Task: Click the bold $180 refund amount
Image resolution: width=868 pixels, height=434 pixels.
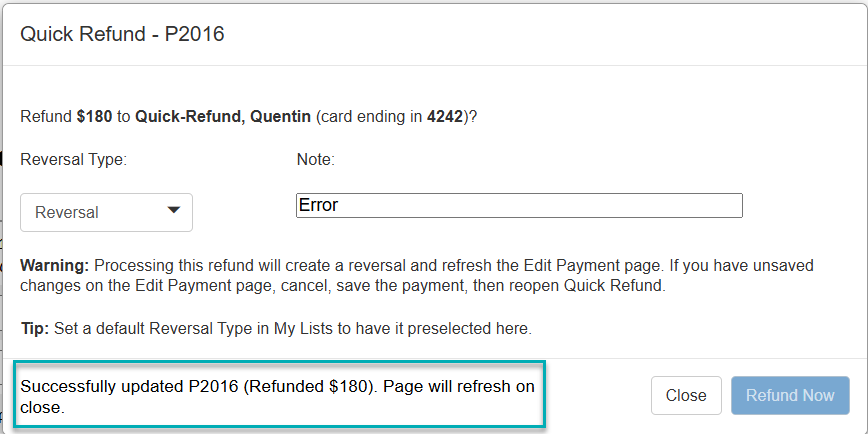Action: coord(95,116)
